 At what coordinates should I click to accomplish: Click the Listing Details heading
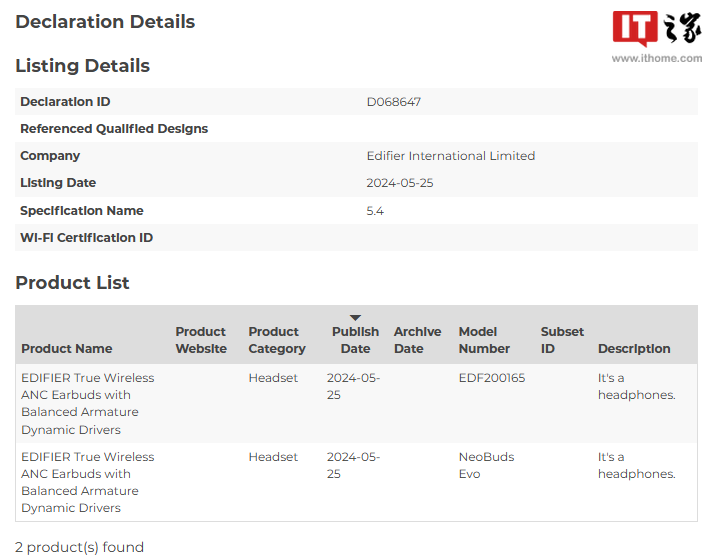(82, 66)
